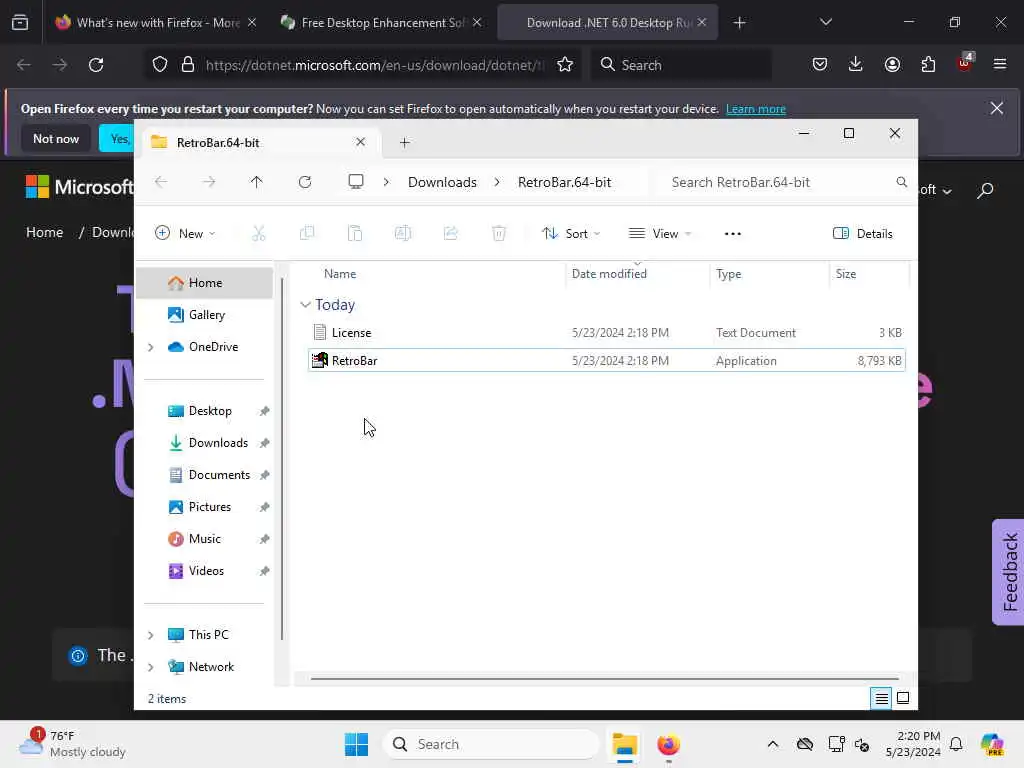Click Explorer's back navigation arrow
Image resolution: width=1024 pixels, height=768 pixels.
(161, 182)
